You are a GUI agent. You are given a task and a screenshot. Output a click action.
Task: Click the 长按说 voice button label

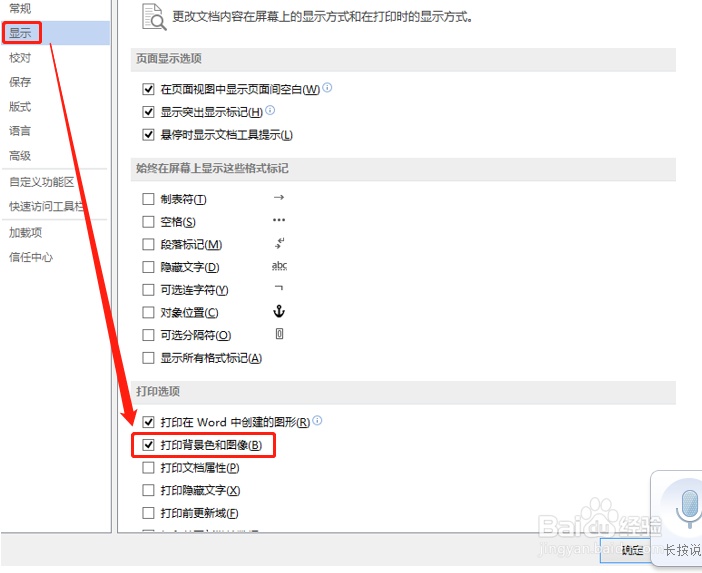click(683, 550)
